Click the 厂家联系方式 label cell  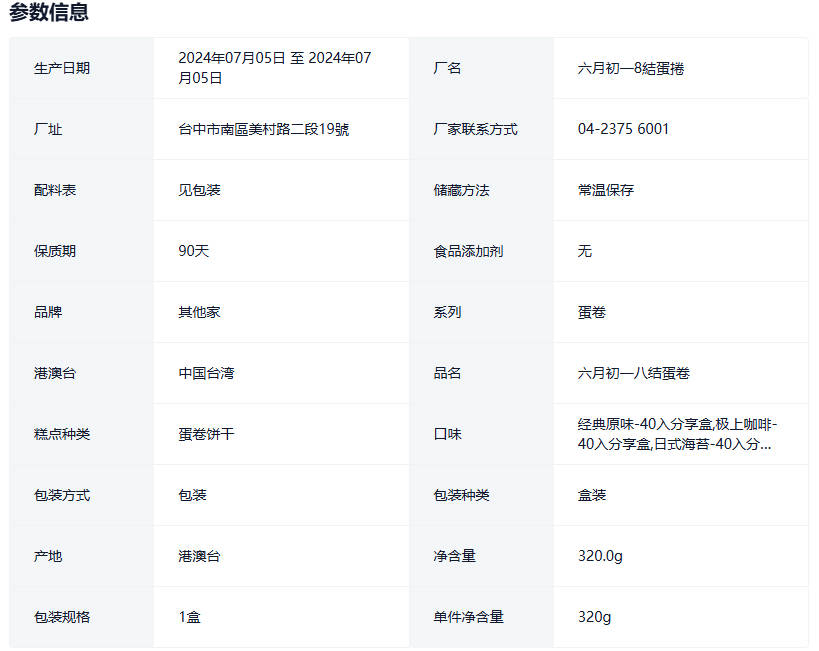[x=476, y=129]
